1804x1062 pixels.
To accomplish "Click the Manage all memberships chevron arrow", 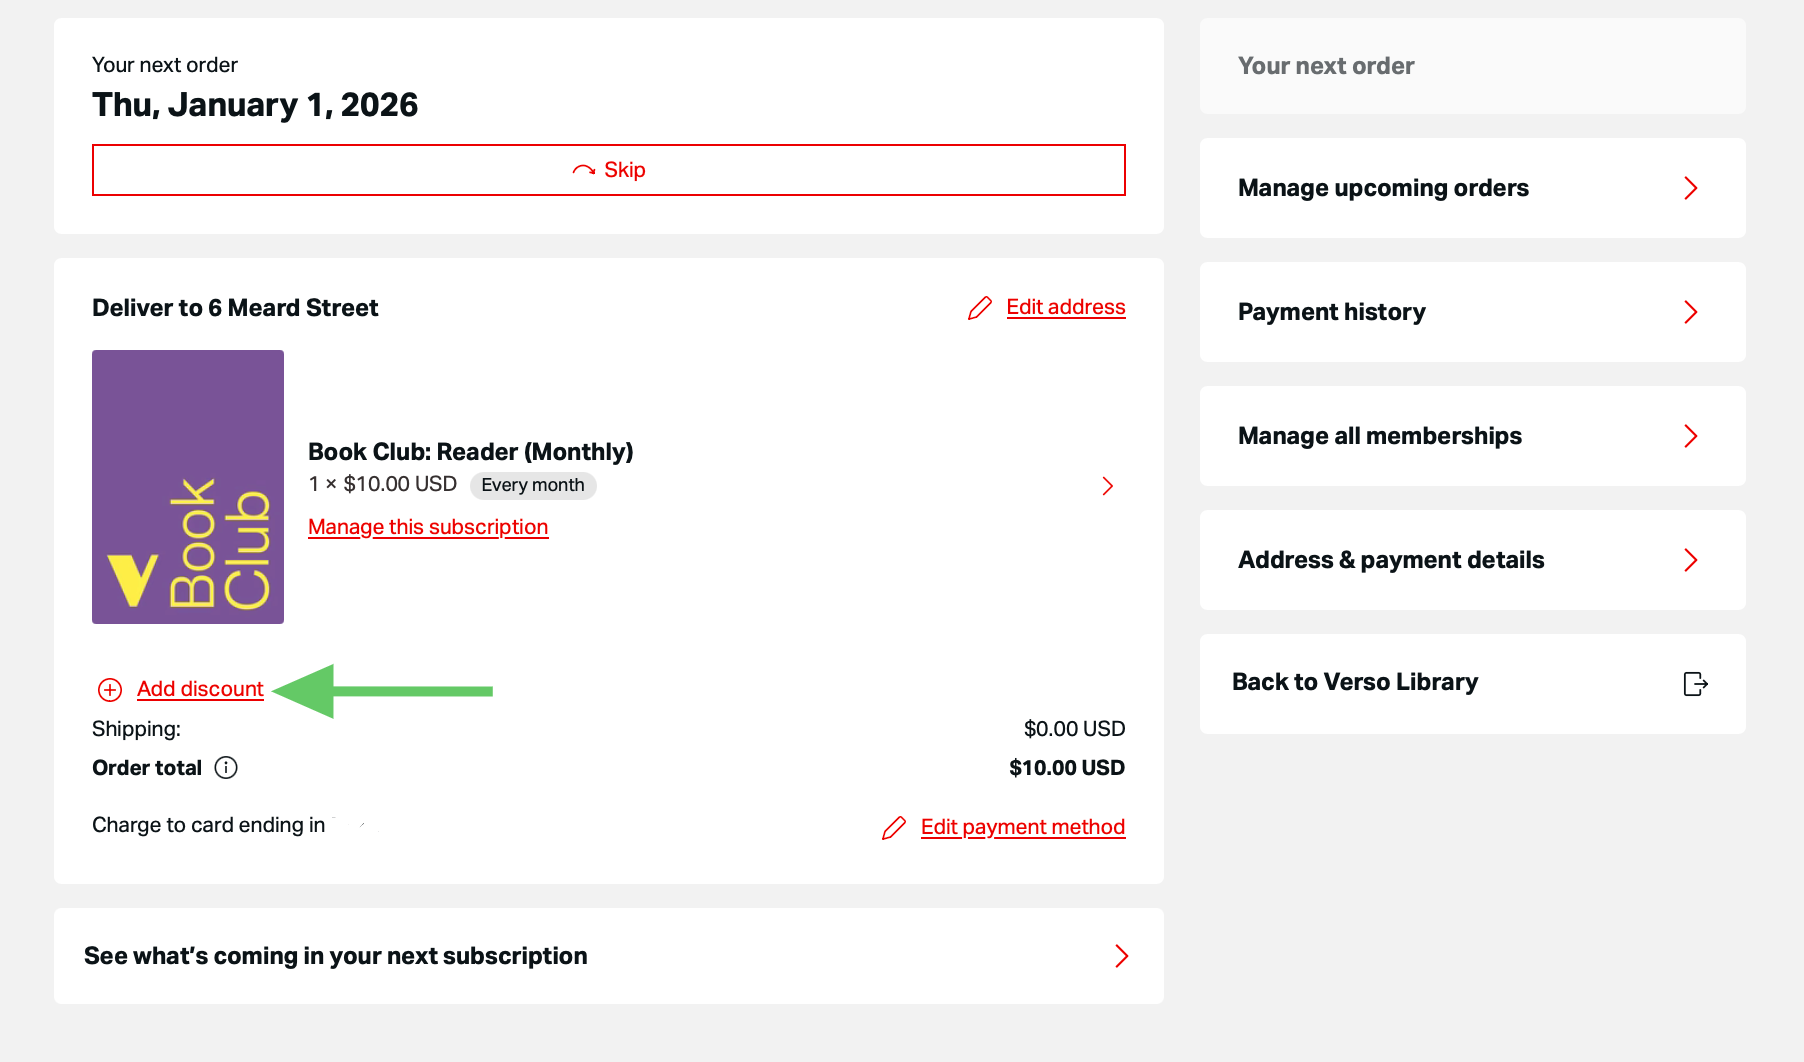I will [1690, 436].
